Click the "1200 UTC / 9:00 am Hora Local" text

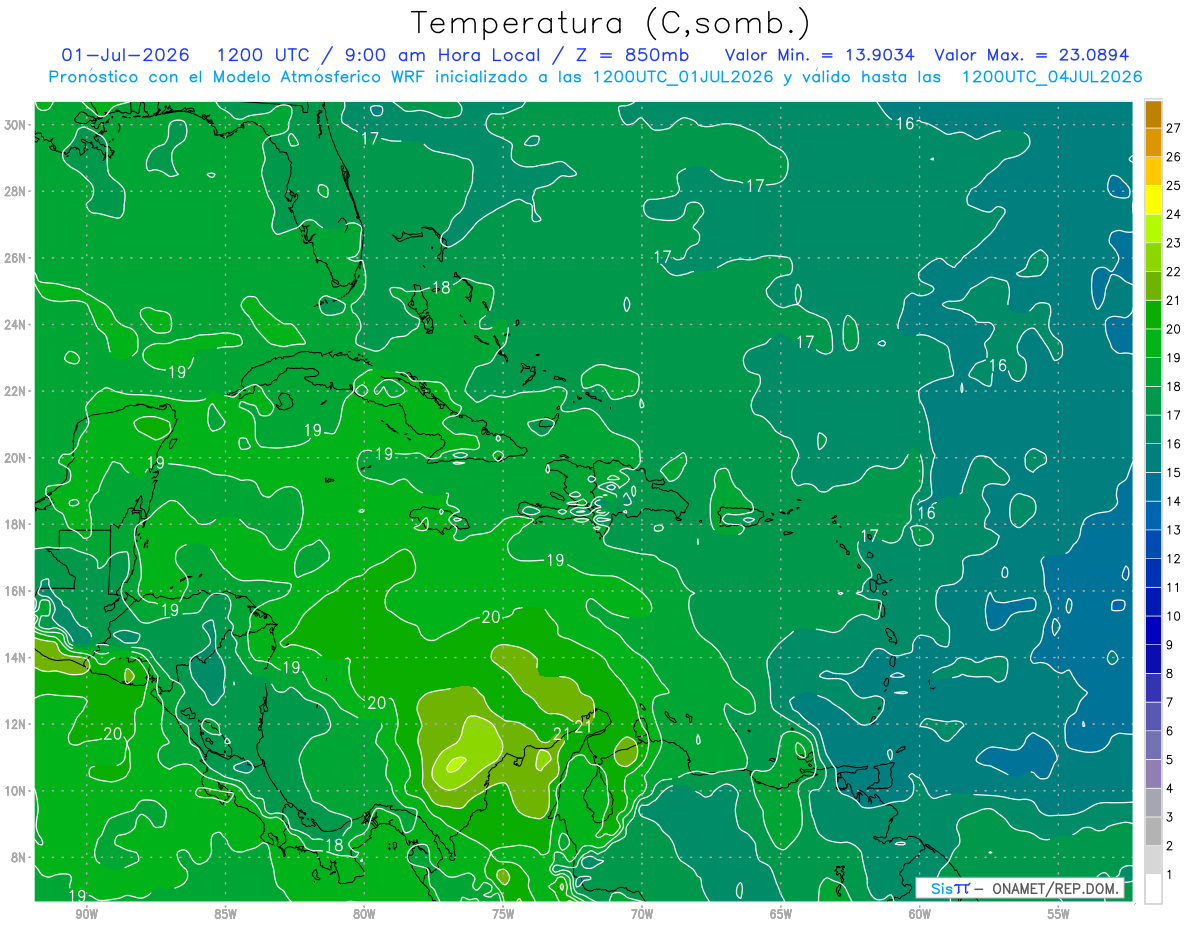point(380,55)
